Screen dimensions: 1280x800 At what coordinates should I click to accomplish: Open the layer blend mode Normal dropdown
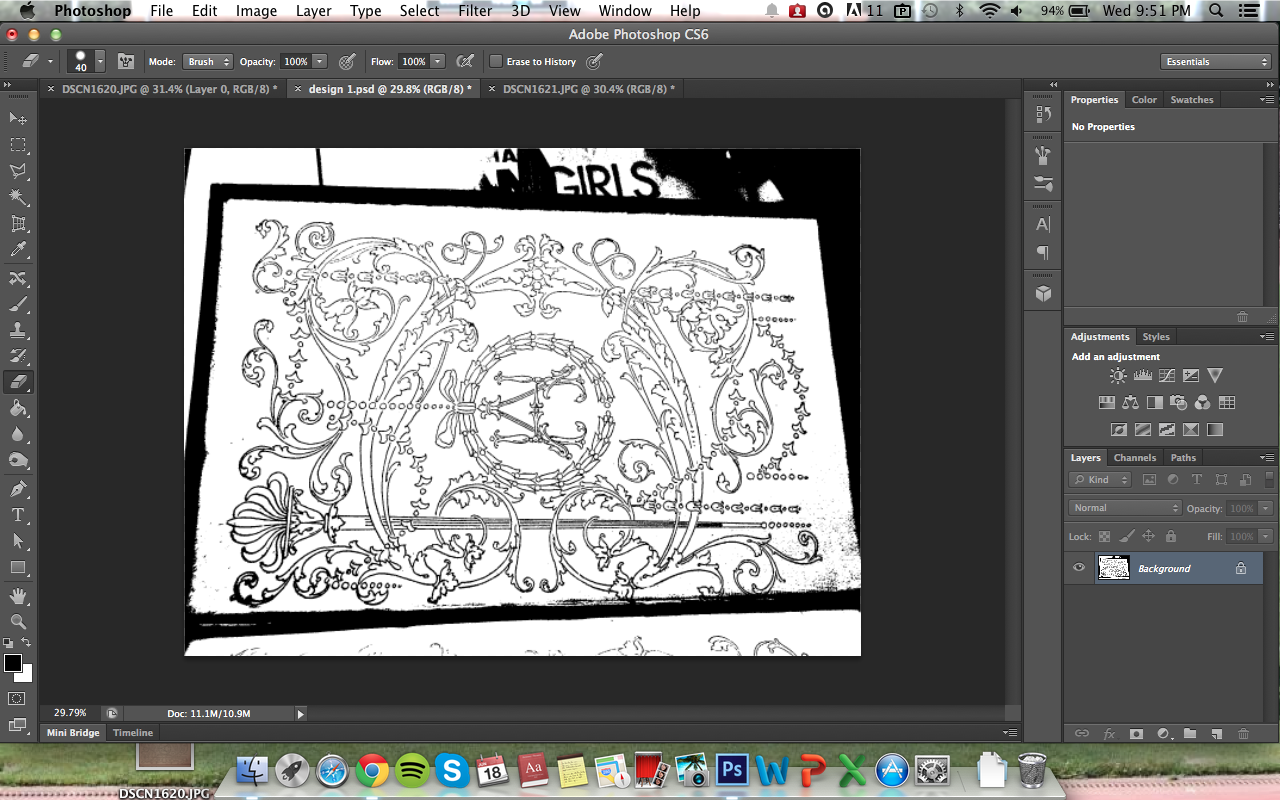(x=1125, y=508)
